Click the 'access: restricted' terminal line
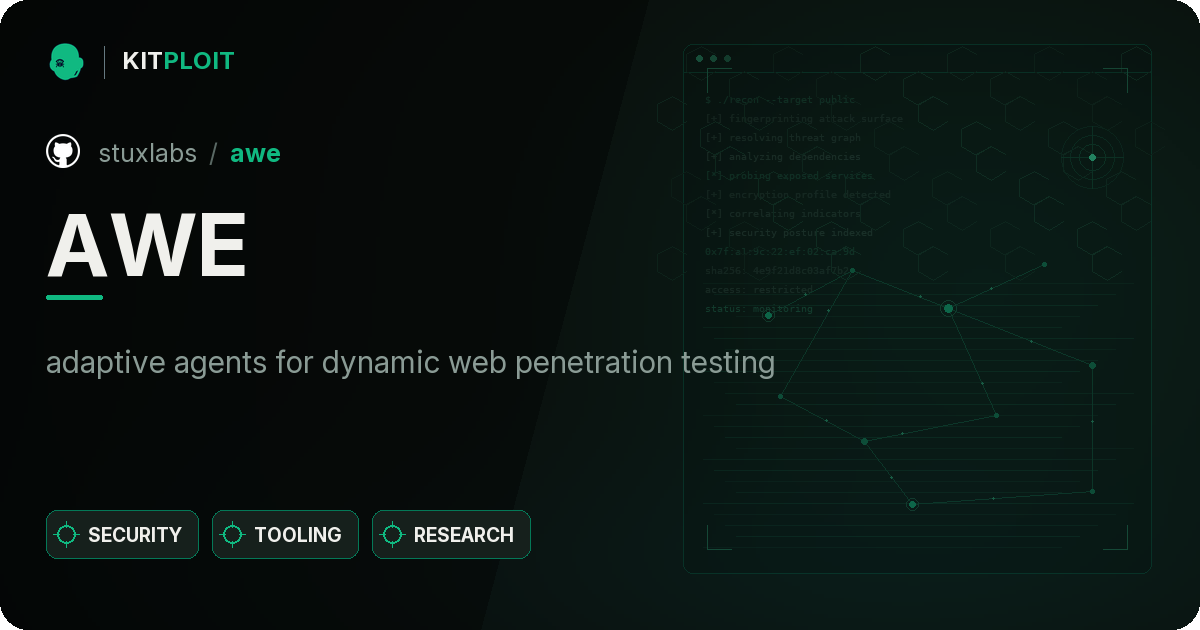The image size is (1200, 630). point(759,290)
